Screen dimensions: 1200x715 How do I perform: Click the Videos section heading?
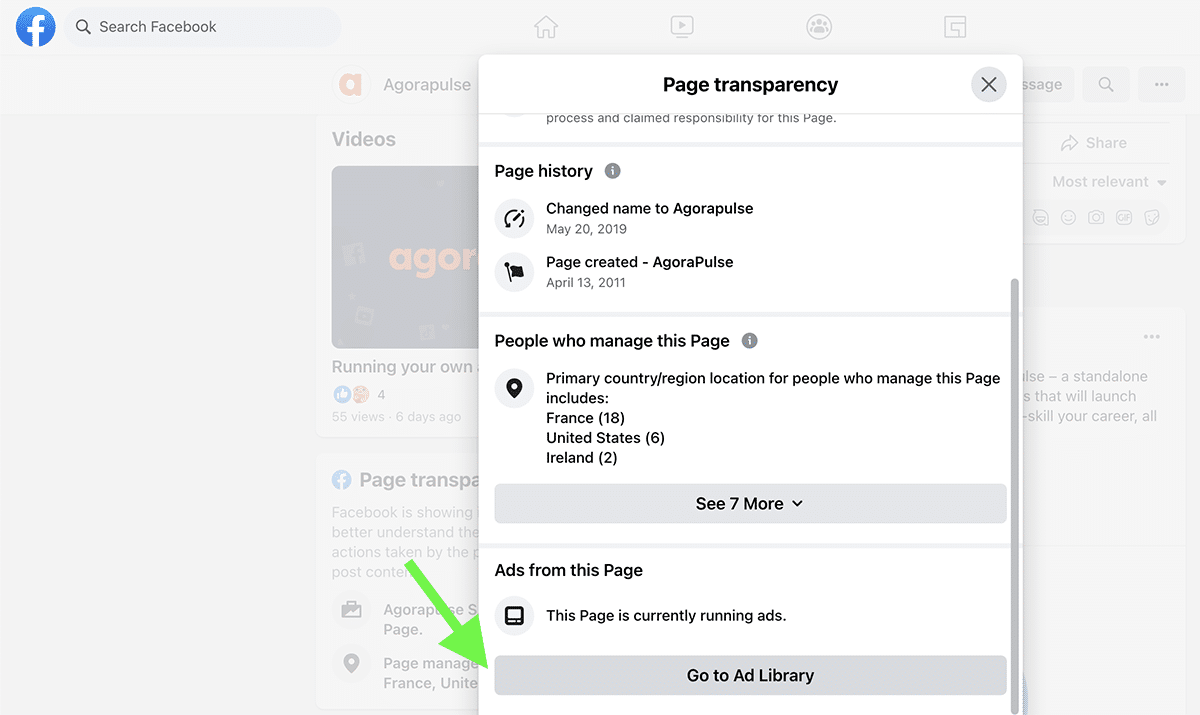tap(364, 139)
